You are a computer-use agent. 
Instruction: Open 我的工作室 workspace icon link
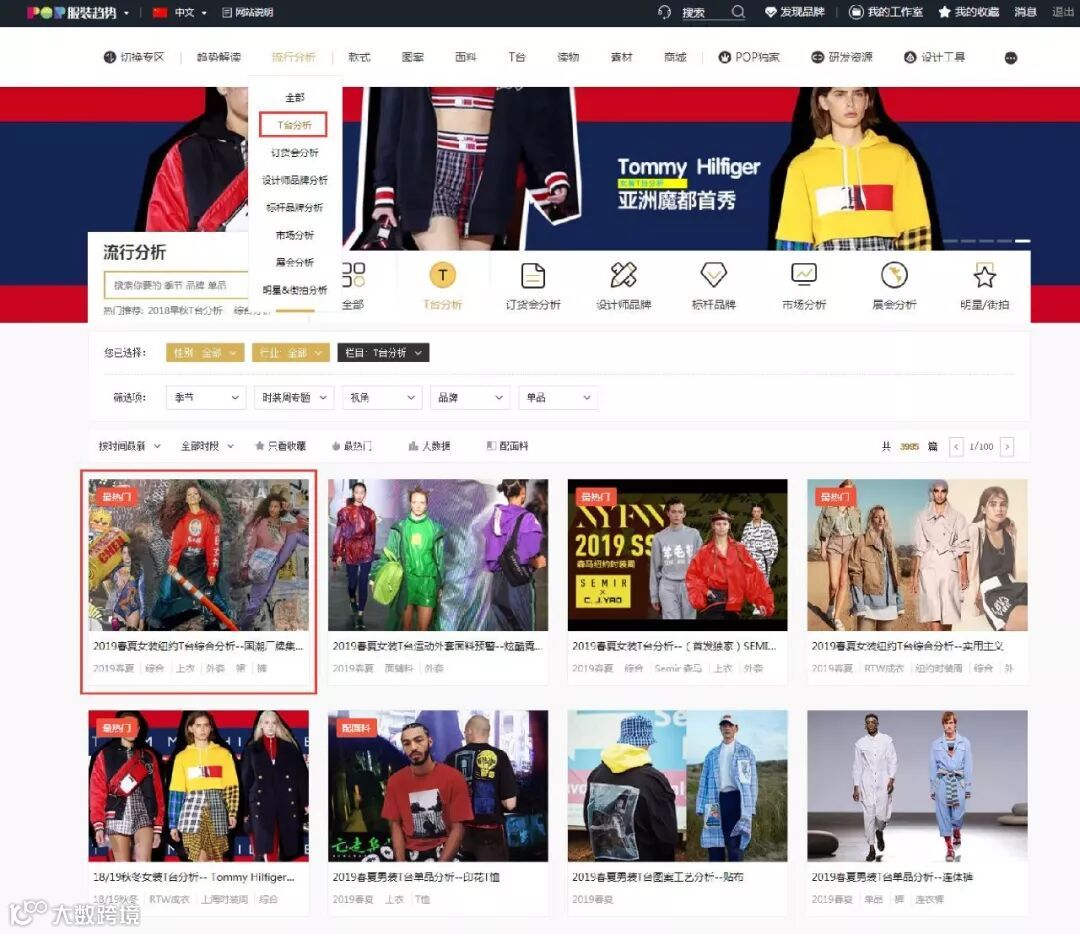click(x=886, y=12)
